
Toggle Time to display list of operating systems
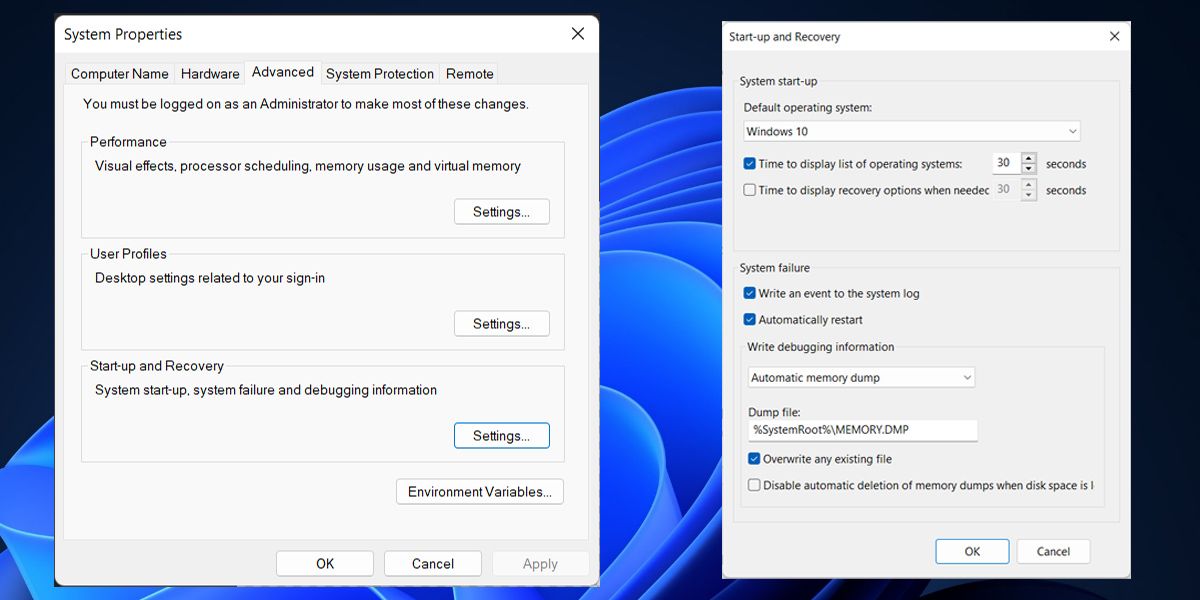[750, 164]
